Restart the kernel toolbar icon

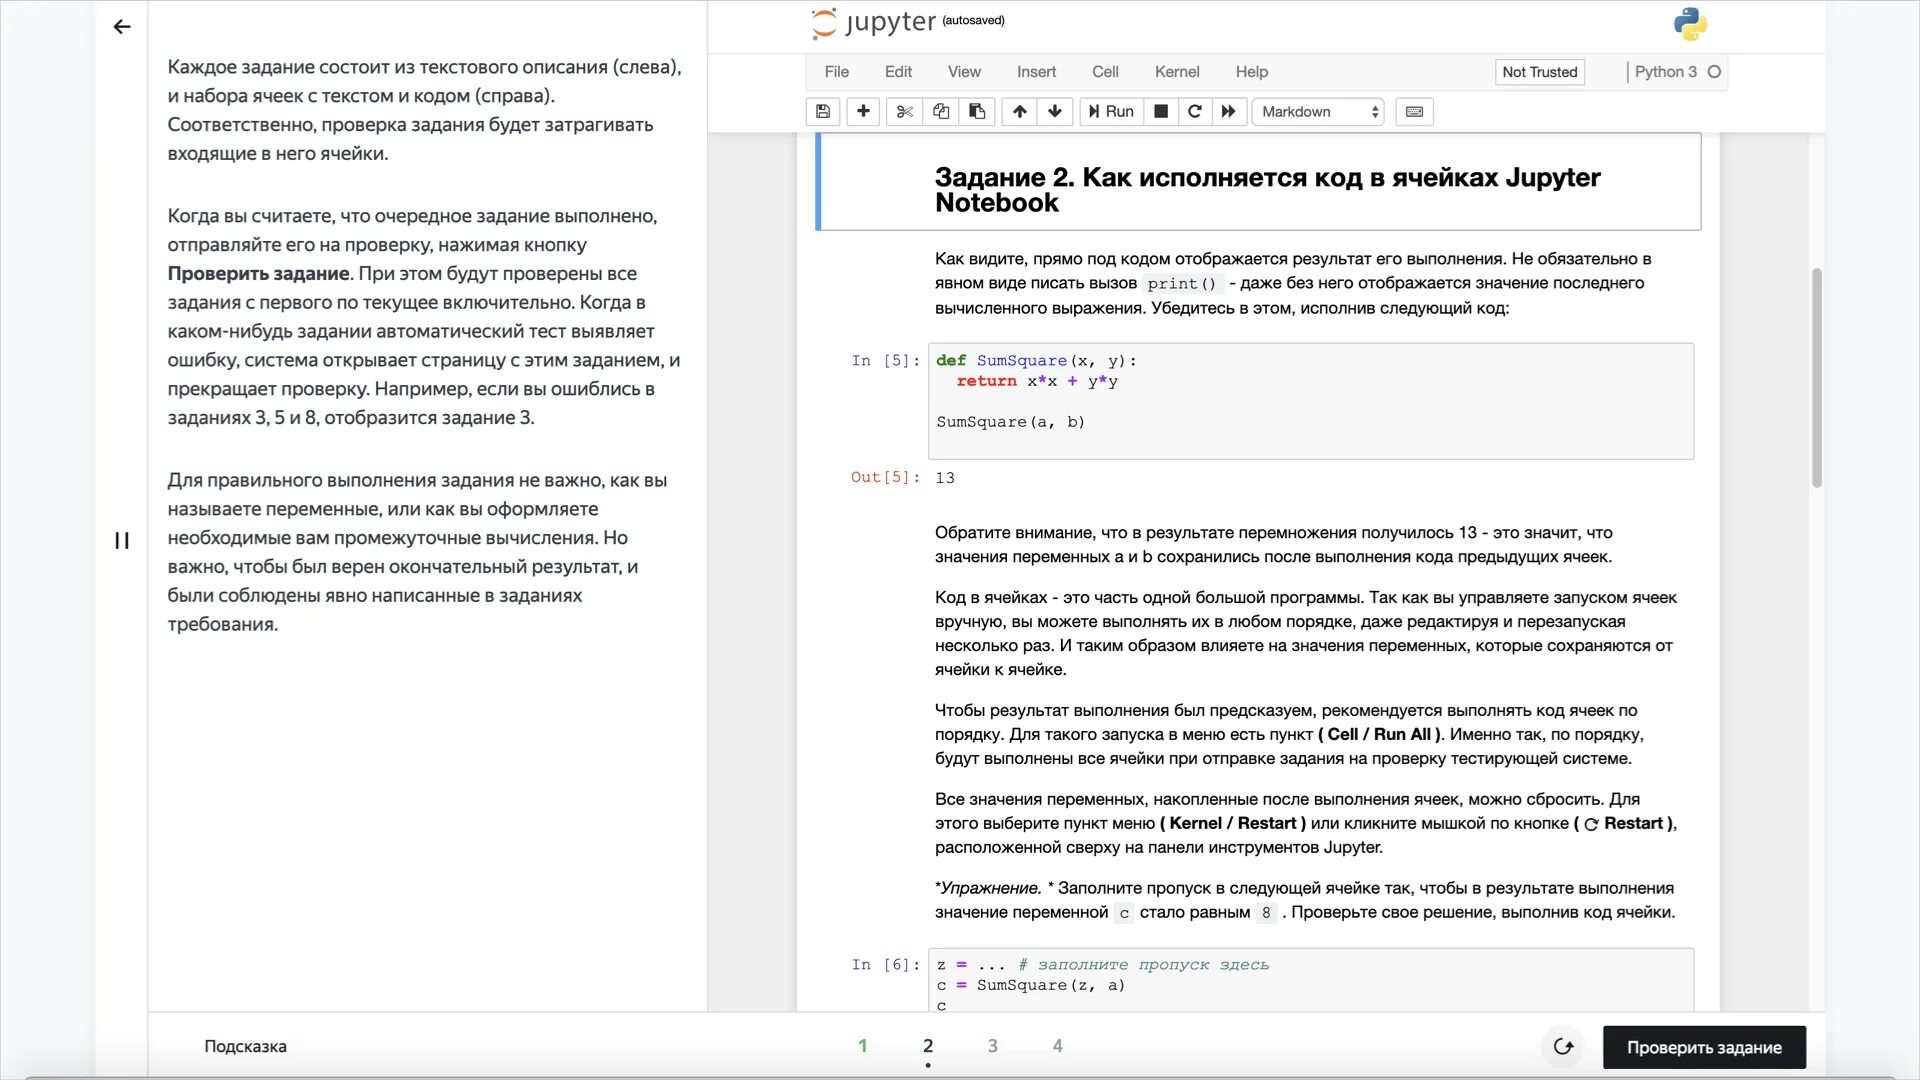[x=1194, y=112]
